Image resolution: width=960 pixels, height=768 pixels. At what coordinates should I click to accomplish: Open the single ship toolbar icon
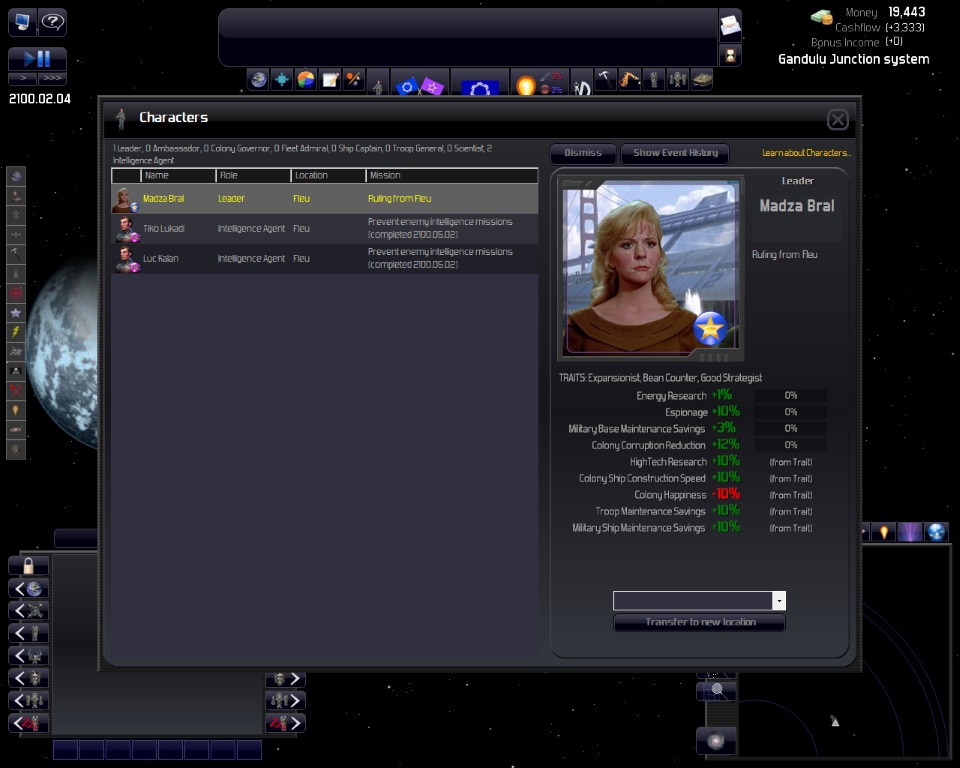[x=654, y=80]
